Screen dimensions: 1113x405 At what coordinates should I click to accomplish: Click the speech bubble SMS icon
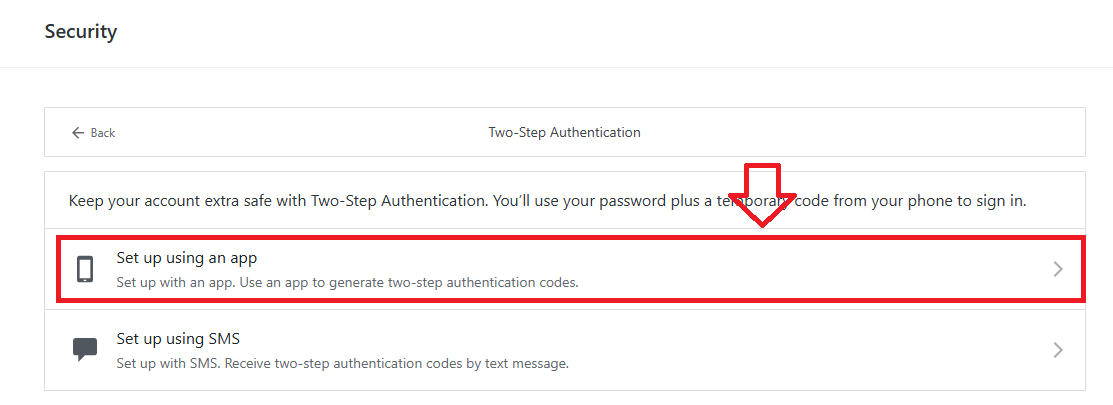[85, 350]
